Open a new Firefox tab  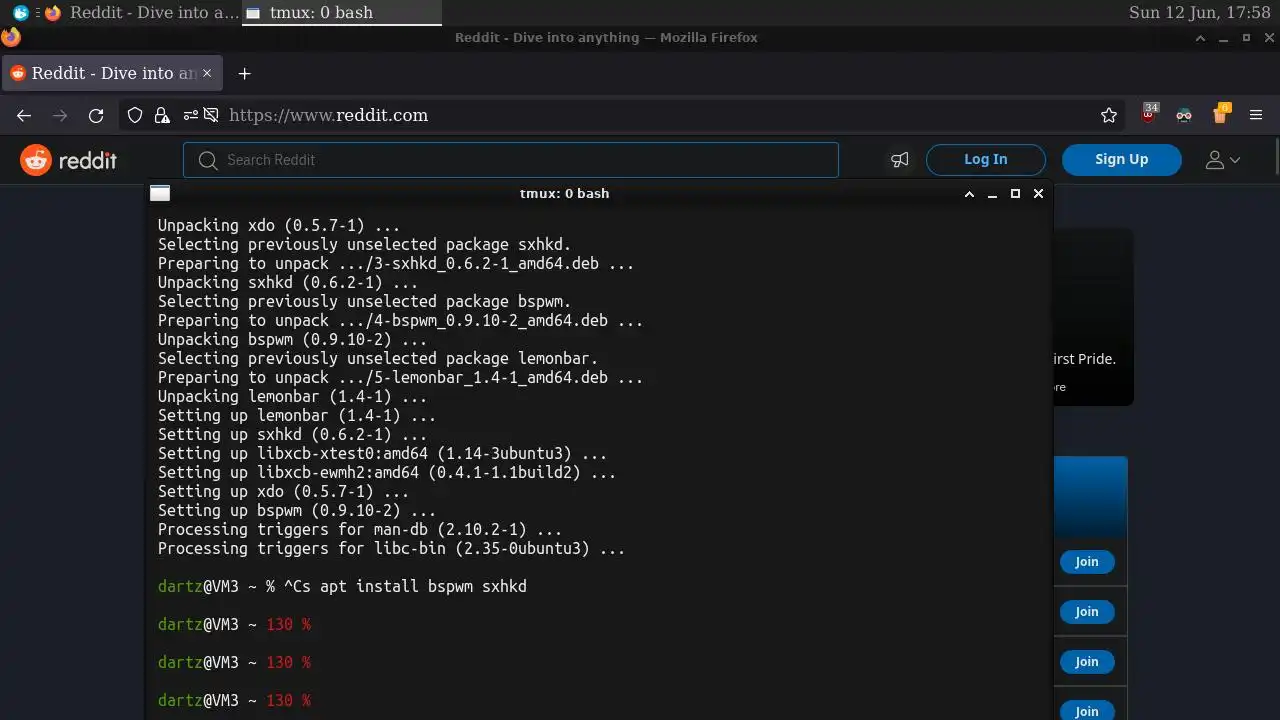(244, 73)
